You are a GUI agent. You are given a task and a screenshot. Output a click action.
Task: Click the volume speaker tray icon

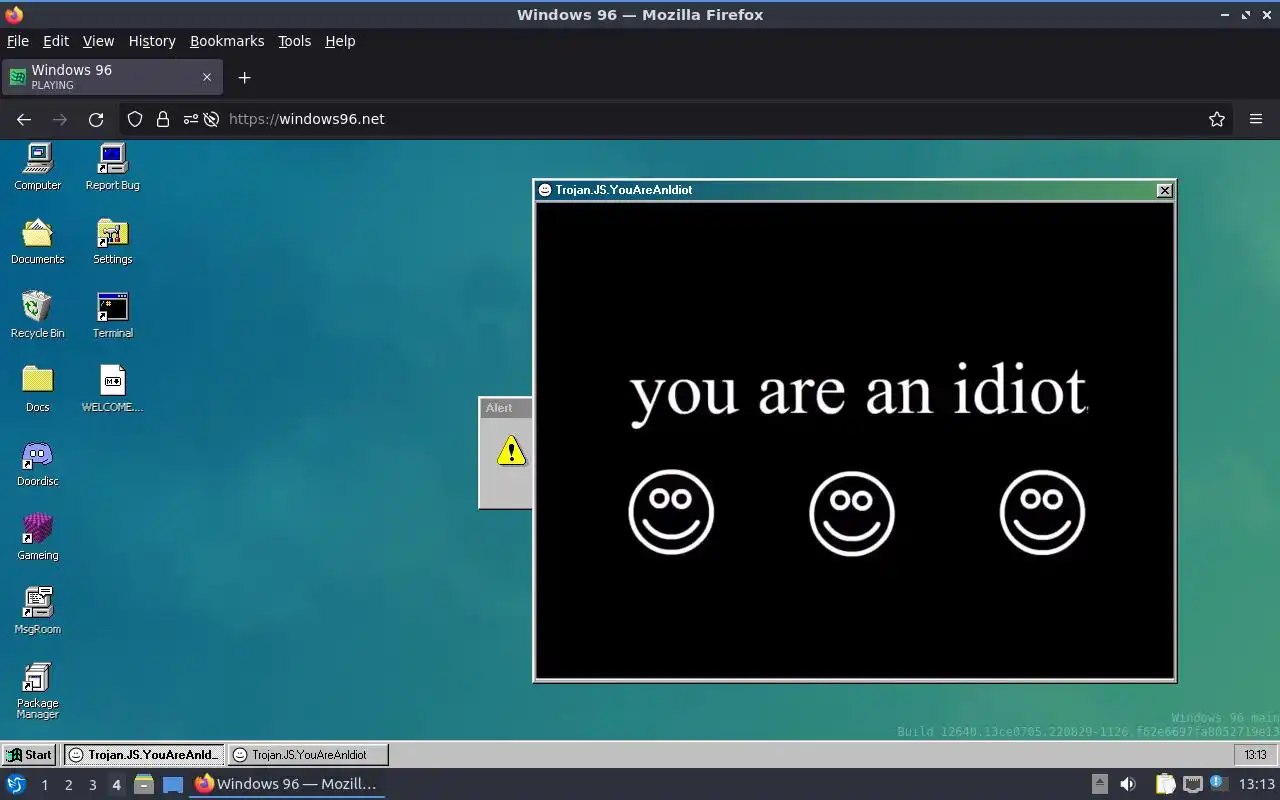[1128, 784]
